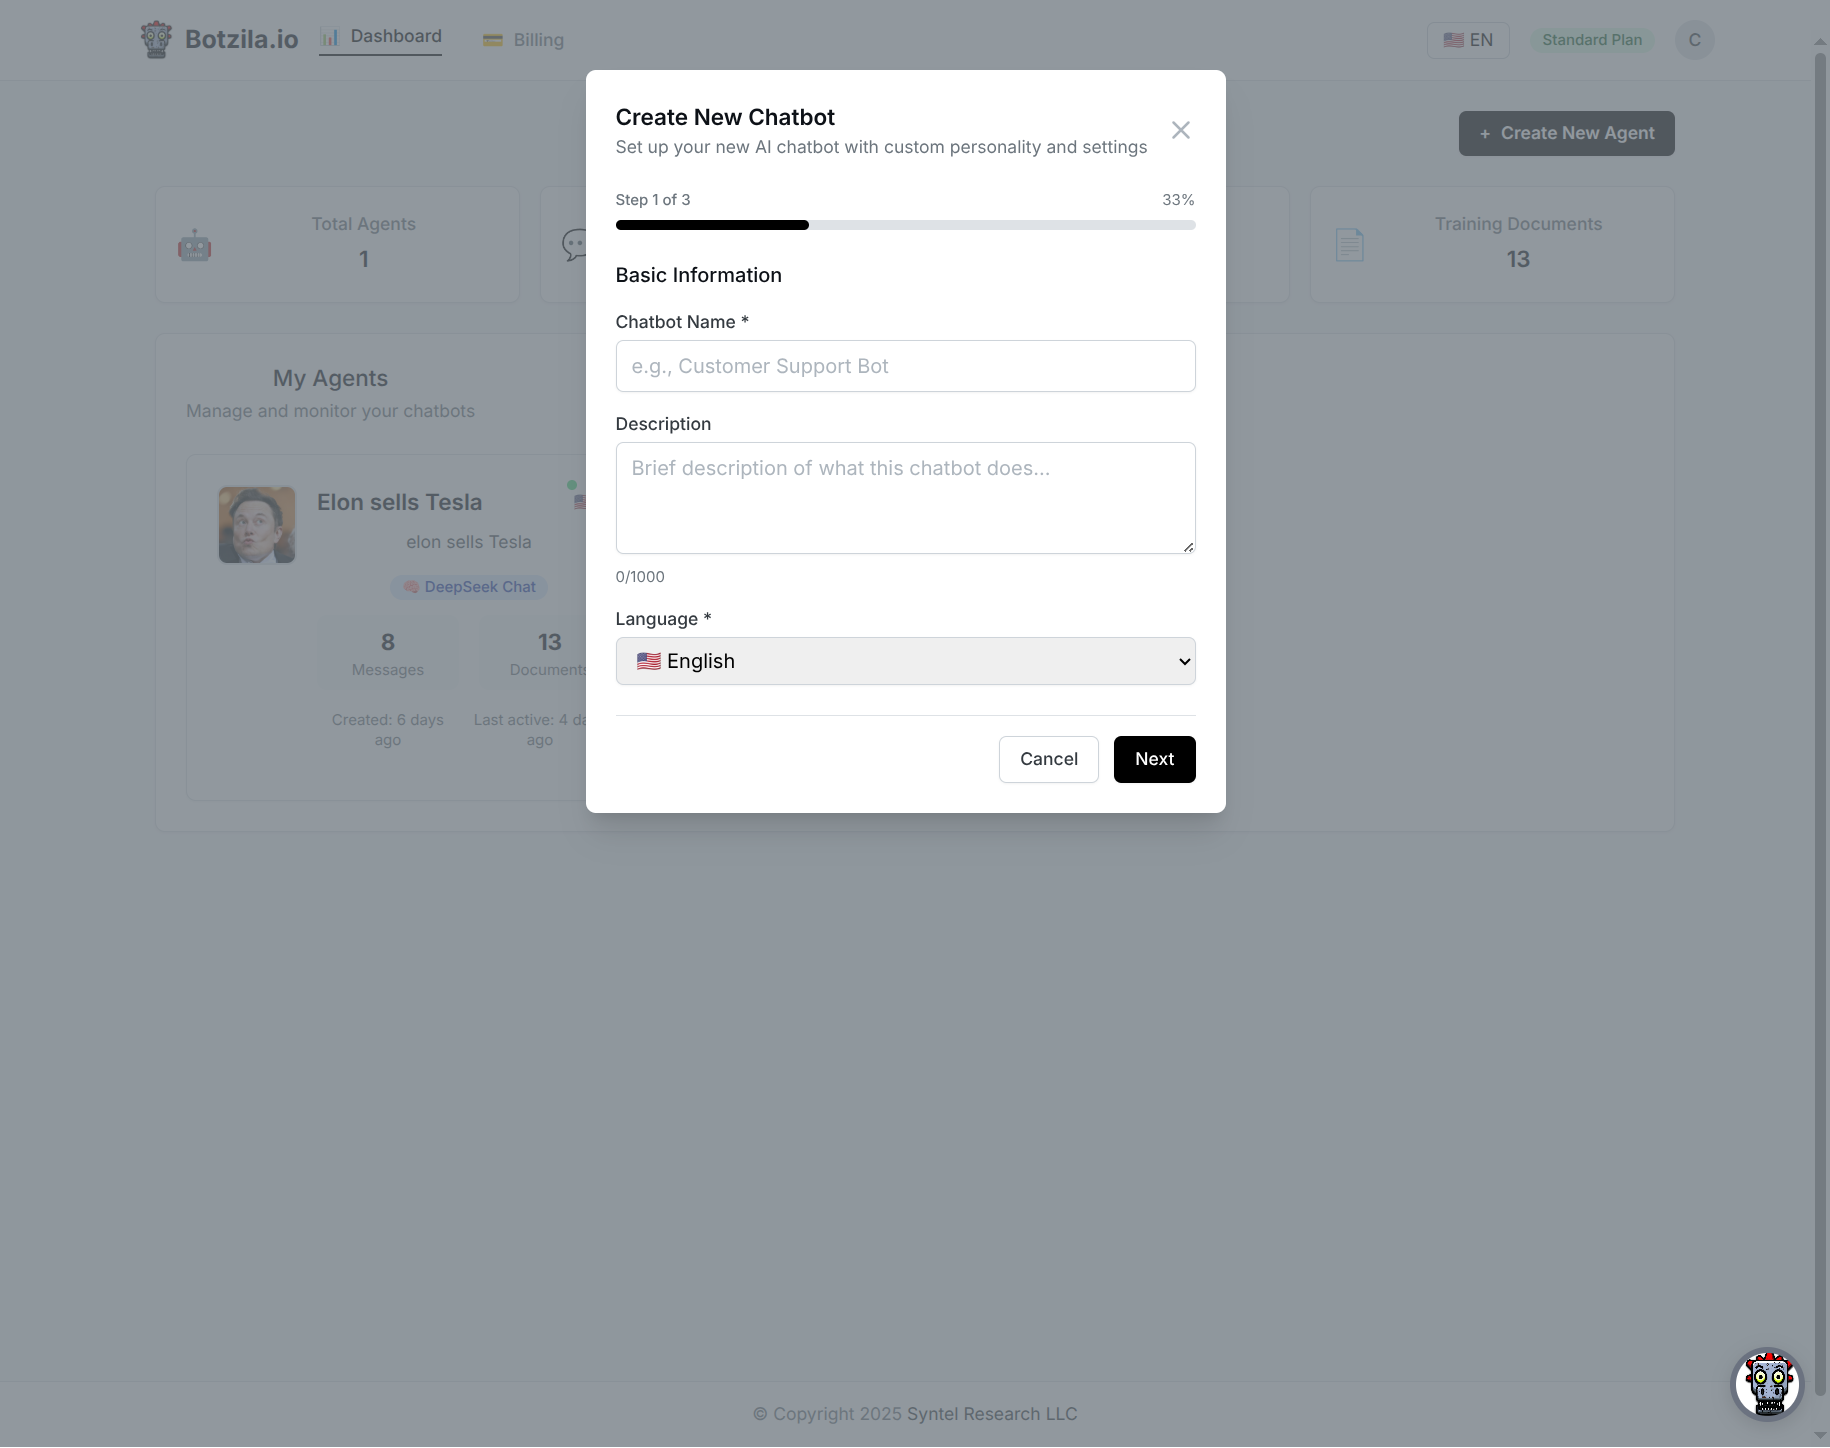Click the Standard Plan badge
The height and width of the screenshot is (1448, 1830).
point(1591,40)
